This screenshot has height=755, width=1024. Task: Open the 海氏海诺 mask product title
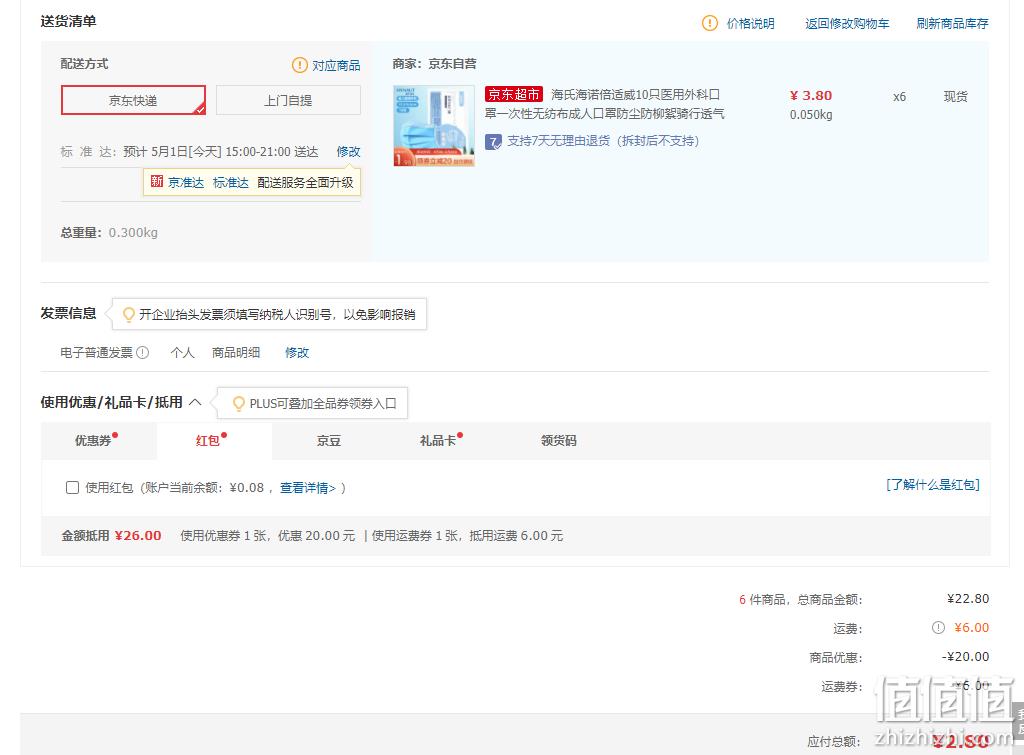(x=605, y=104)
